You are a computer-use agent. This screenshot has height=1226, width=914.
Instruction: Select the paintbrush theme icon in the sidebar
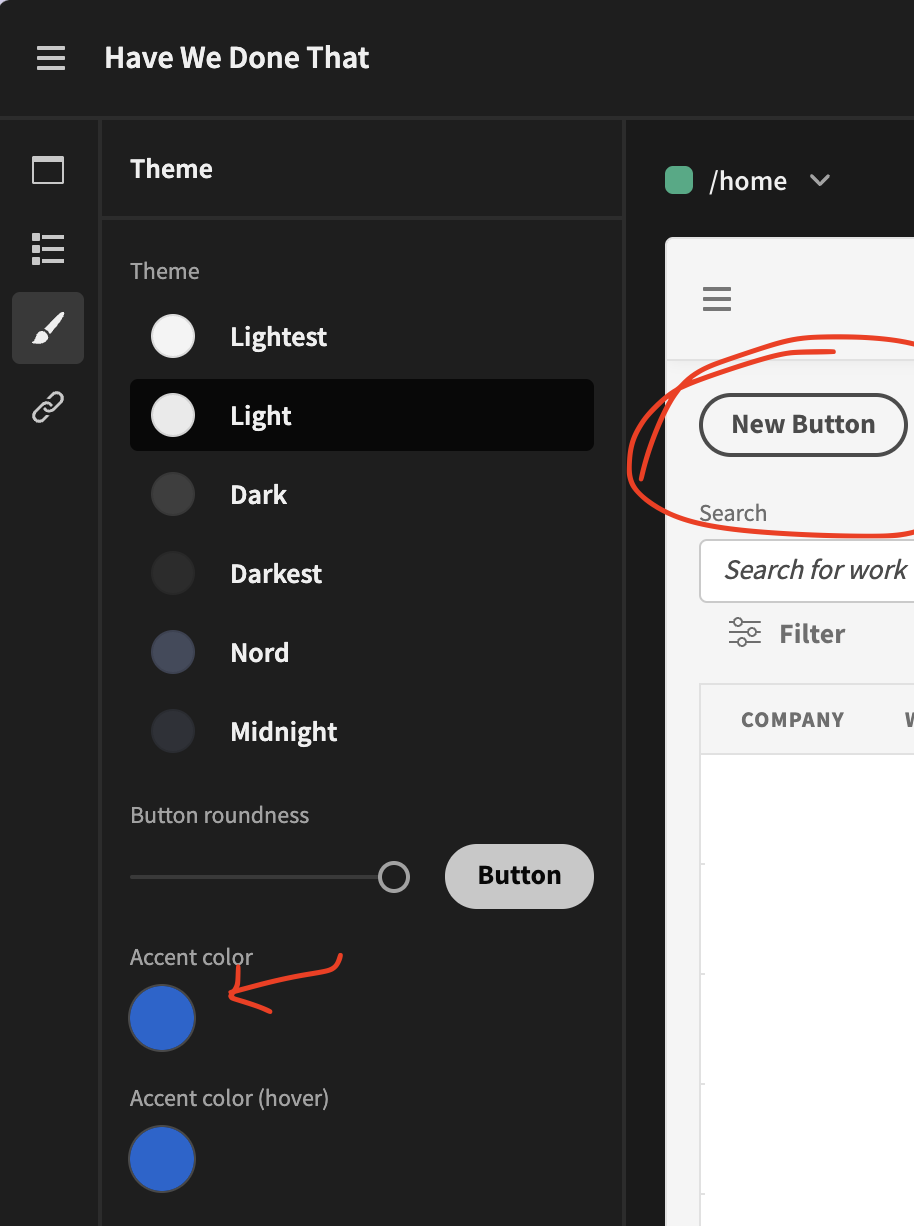pyautogui.click(x=47, y=328)
